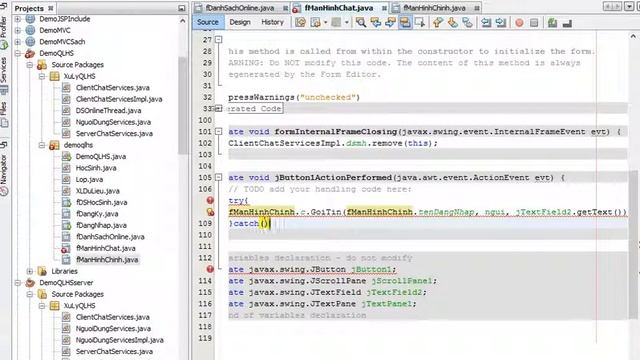Place cursor in the catch parentheses on line 109

tap(264, 223)
